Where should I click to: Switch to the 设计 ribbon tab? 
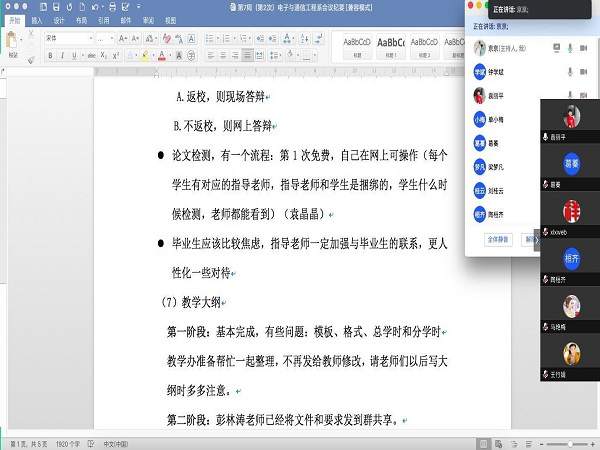[x=59, y=21]
